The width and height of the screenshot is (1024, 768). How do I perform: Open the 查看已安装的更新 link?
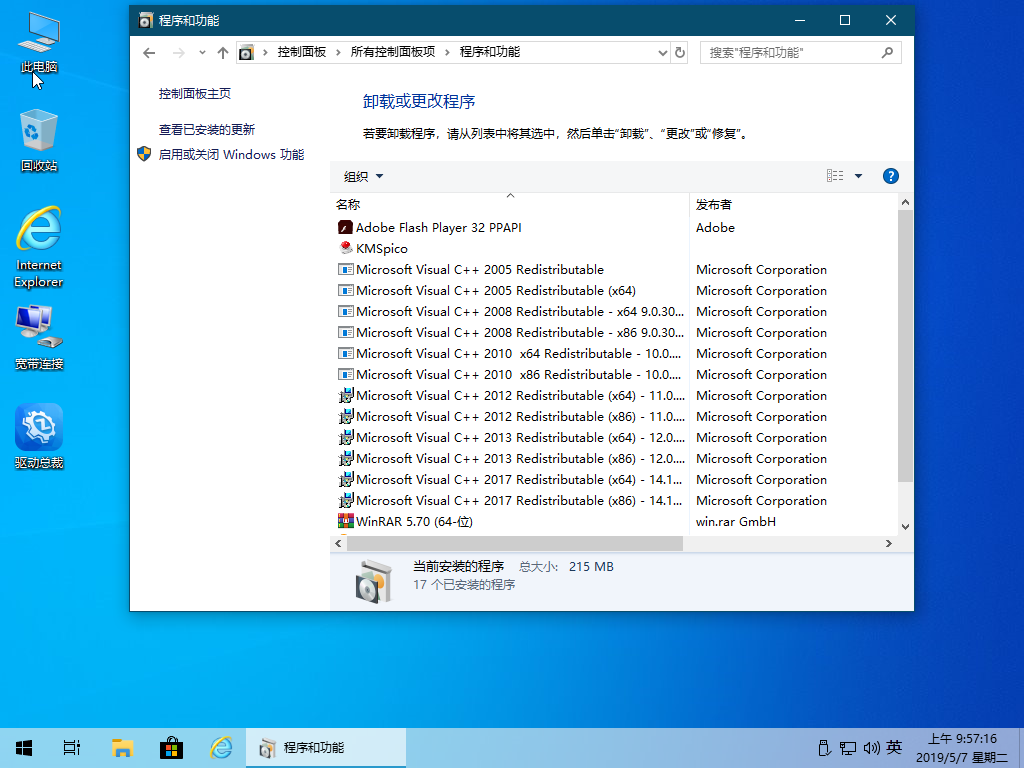(x=206, y=129)
